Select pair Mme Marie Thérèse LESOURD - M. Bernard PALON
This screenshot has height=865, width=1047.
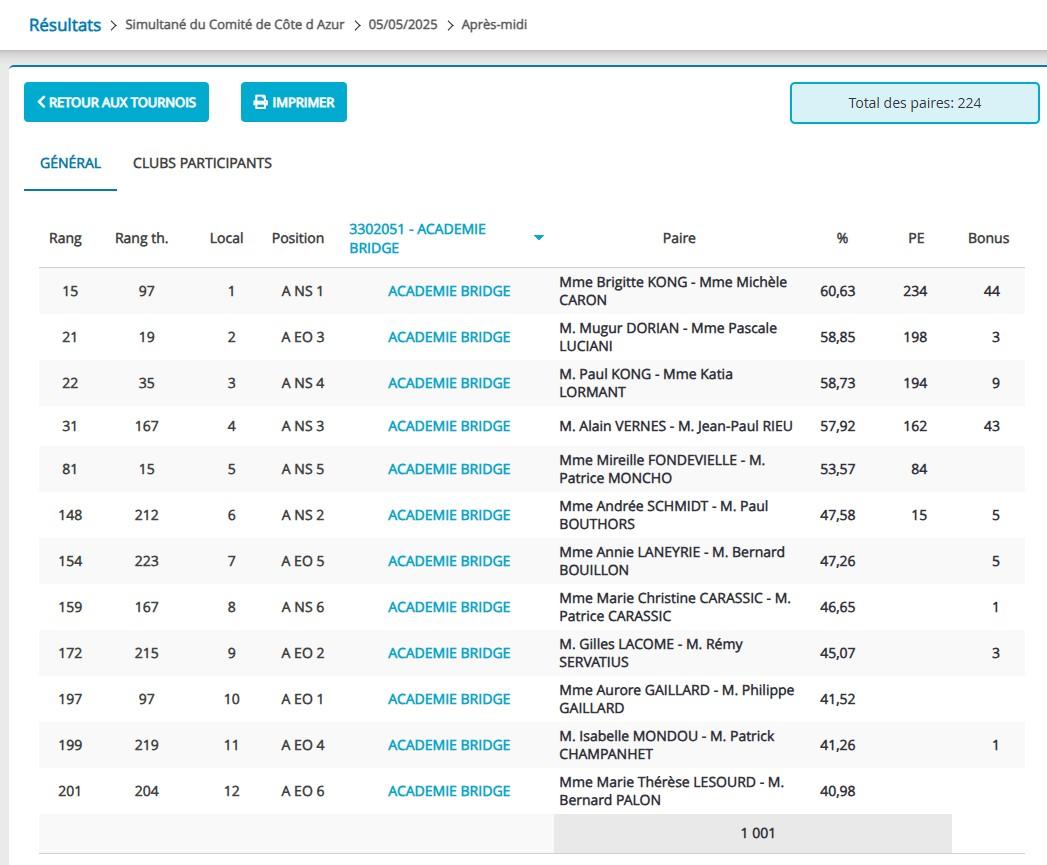tap(671, 792)
